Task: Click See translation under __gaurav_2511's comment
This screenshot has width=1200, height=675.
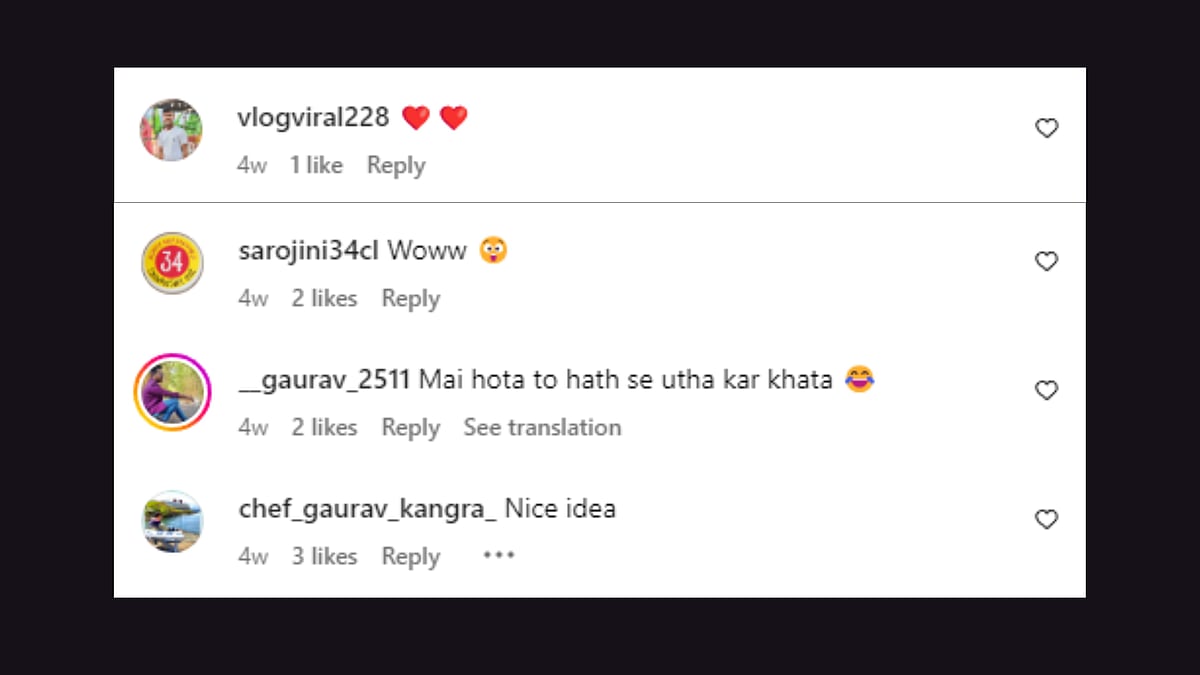Action: click(x=542, y=428)
